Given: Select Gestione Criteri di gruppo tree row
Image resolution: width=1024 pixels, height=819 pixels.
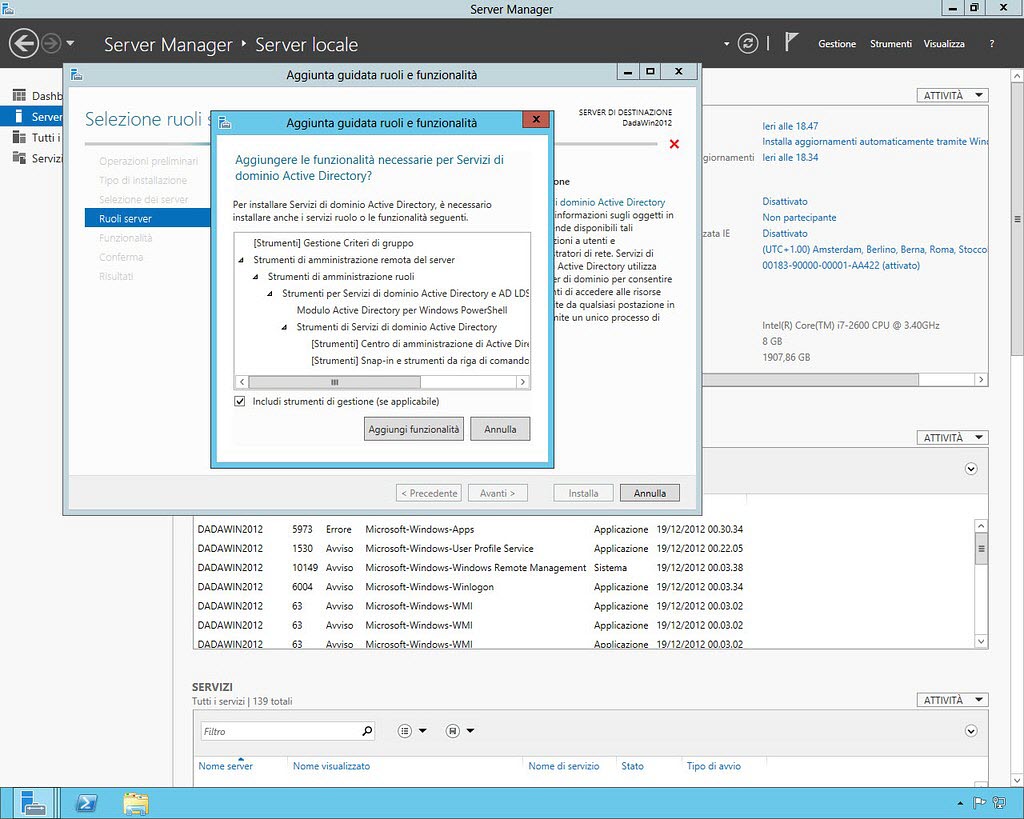Looking at the screenshot, I should coord(333,243).
